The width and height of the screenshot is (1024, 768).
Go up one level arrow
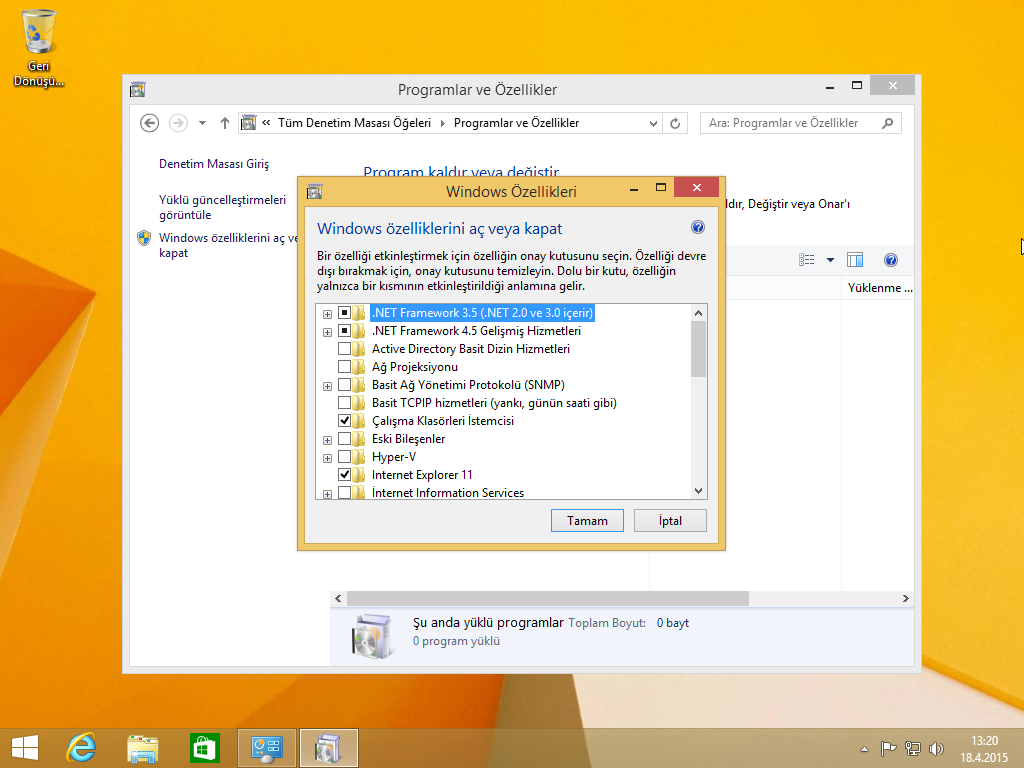coord(225,123)
